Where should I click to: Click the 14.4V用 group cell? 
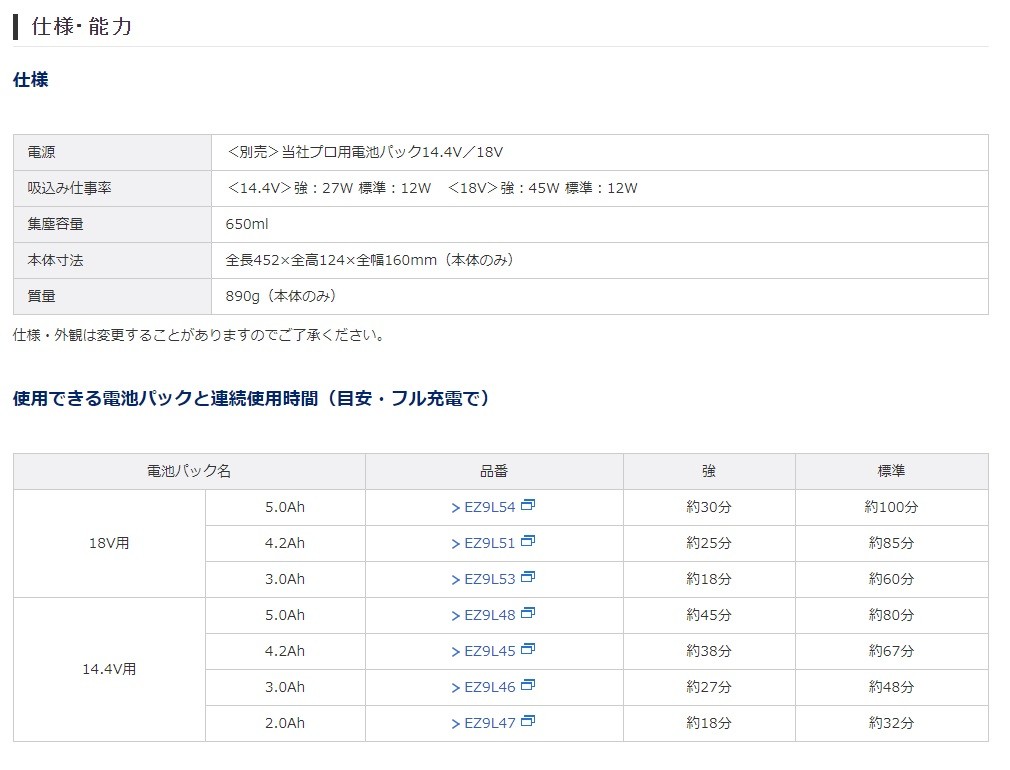(x=109, y=669)
